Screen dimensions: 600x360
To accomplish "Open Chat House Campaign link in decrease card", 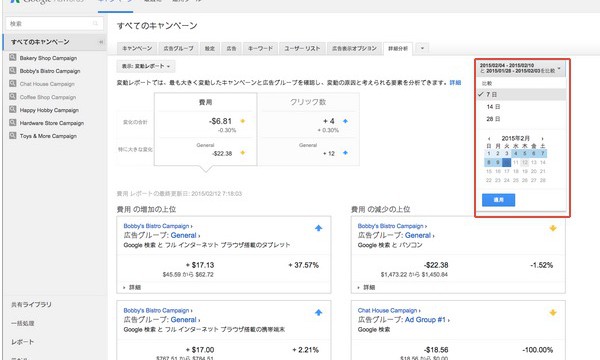I will [x=387, y=310].
